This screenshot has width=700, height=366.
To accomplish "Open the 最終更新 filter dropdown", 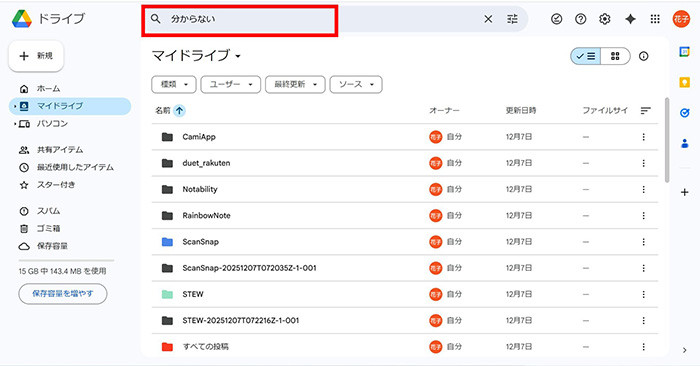I will [x=295, y=84].
